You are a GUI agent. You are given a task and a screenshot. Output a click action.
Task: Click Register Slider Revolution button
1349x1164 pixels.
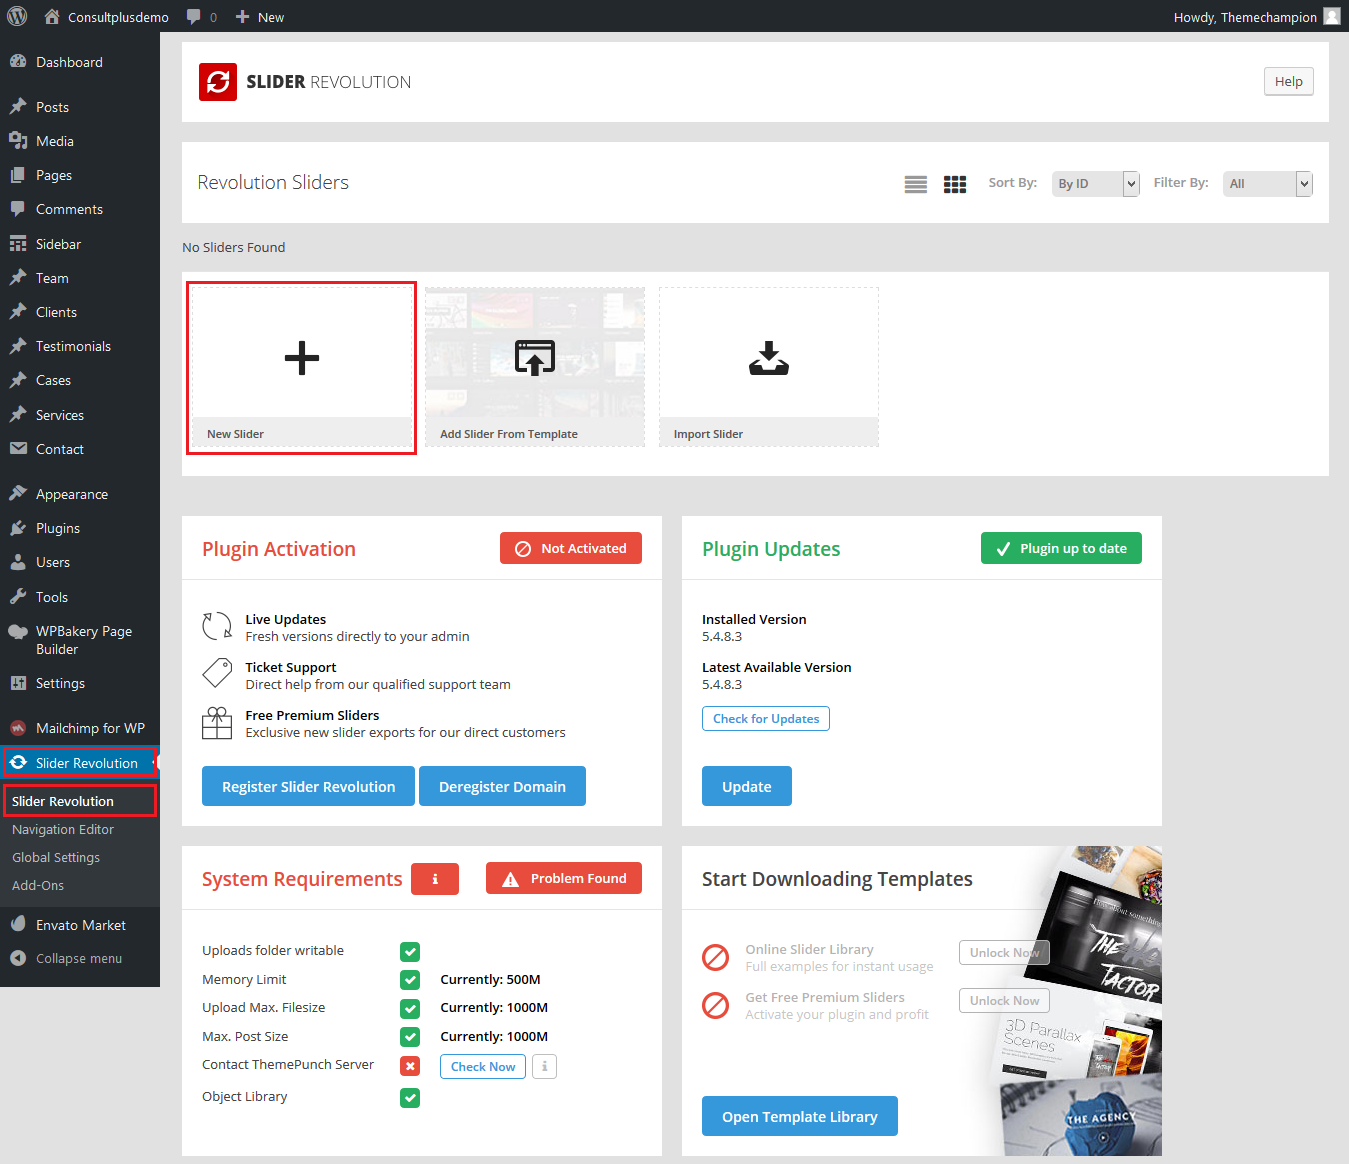pyautogui.click(x=308, y=787)
